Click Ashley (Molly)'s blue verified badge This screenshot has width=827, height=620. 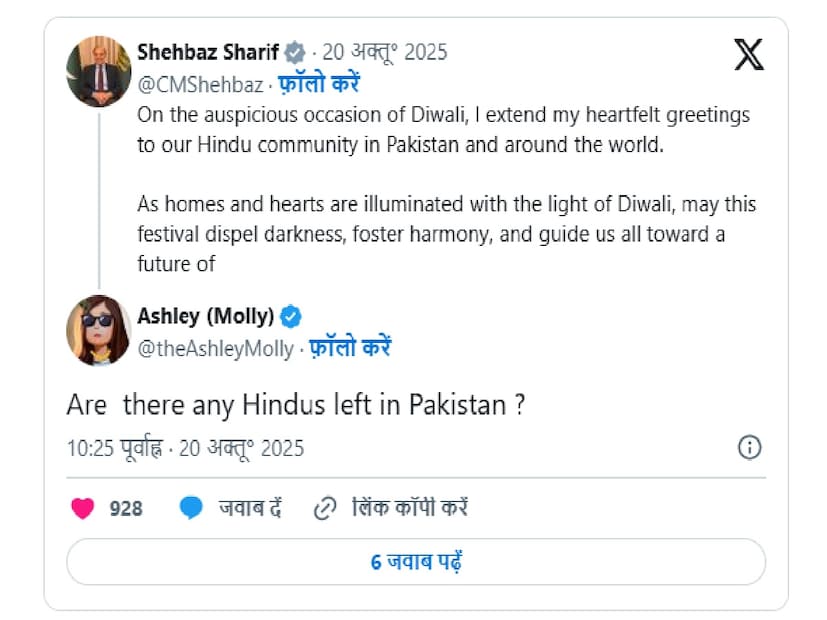290,317
